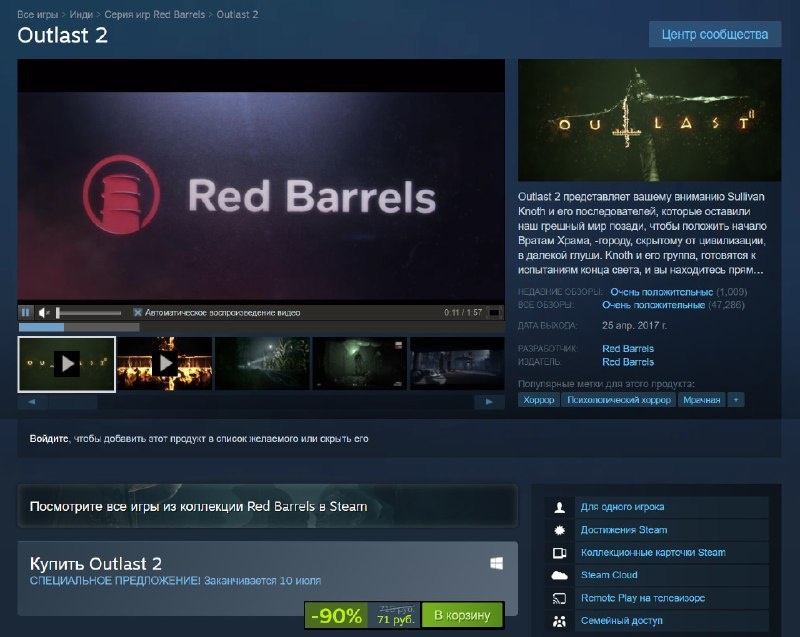Viewport: 800px width, 637px height.
Task: Open Steam Cloud link
Action: point(609,575)
